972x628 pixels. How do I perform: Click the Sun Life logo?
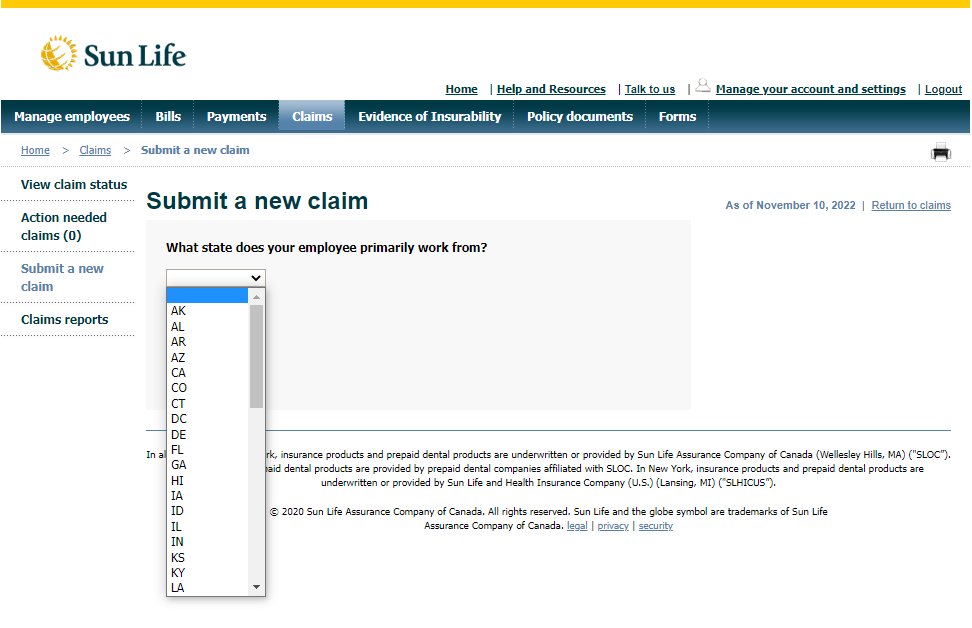click(113, 54)
